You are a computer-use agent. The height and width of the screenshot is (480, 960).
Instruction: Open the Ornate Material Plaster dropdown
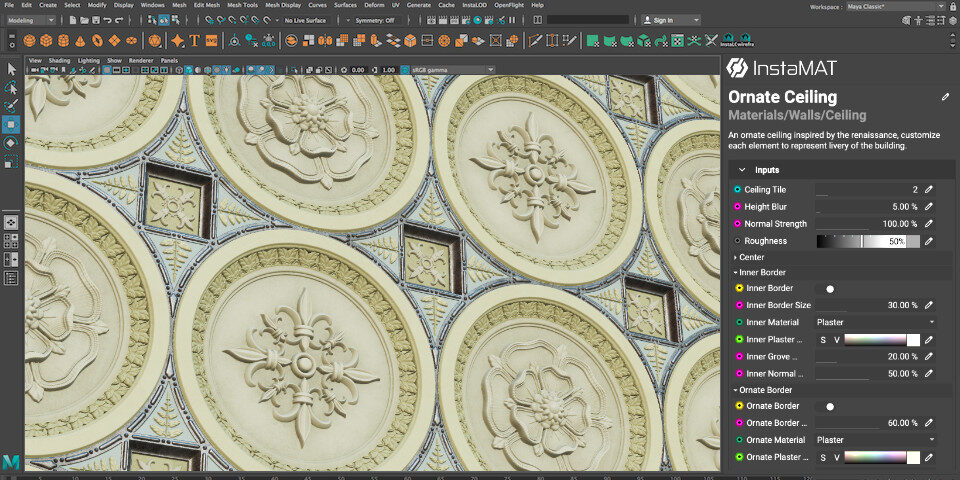[876, 440]
